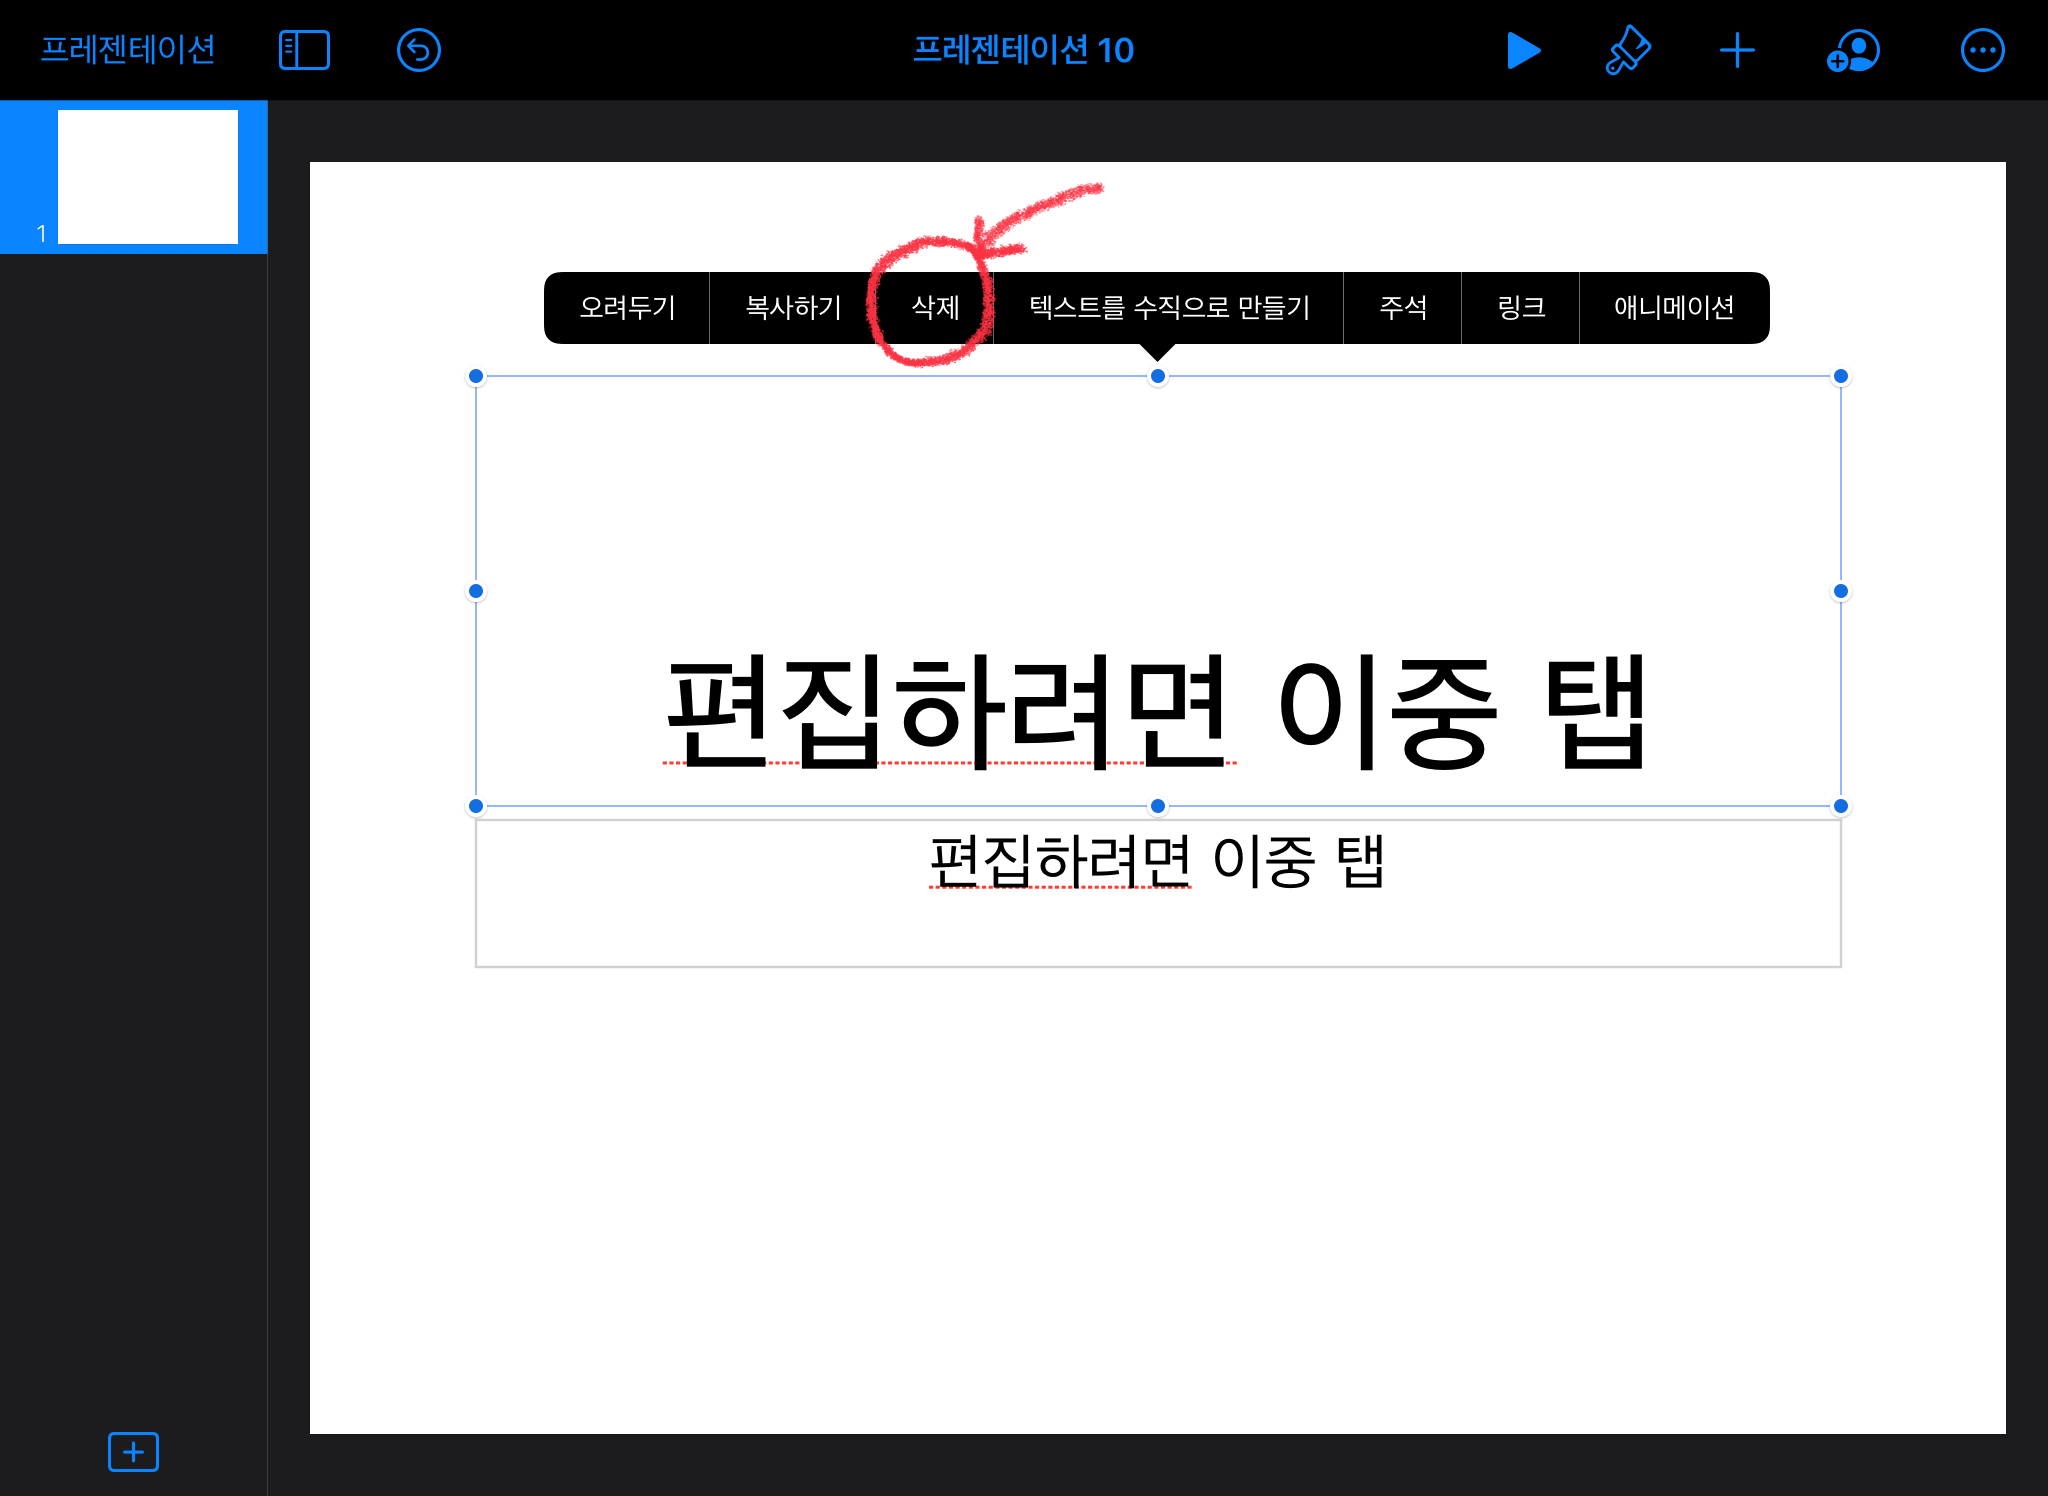Open the format paintbrush panel
2048x1496 pixels.
pyautogui.click(x=1627, y=50)
